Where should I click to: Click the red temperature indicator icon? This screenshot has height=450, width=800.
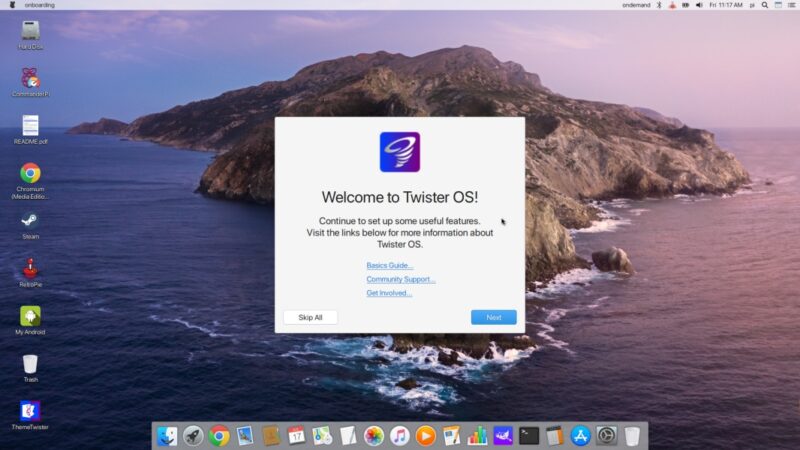pos(672,5)
